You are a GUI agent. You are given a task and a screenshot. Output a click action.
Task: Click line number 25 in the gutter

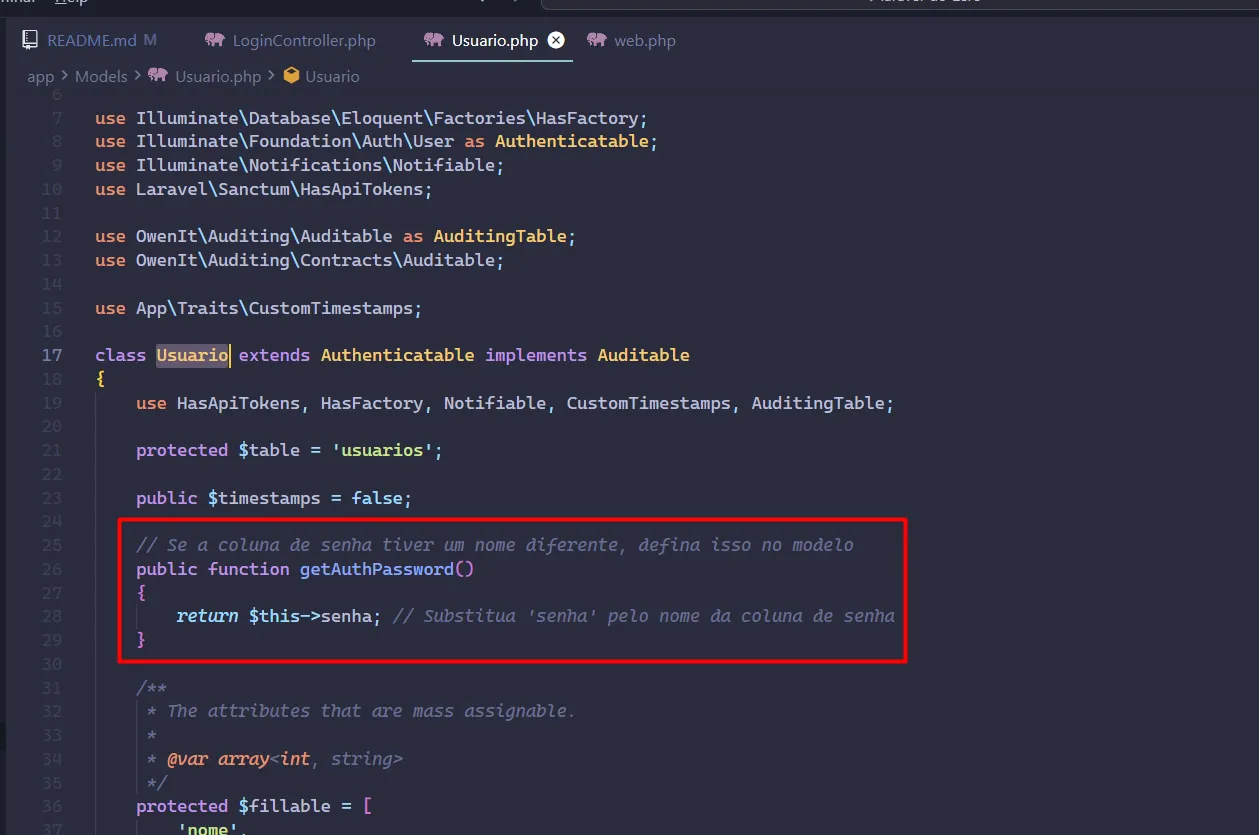click(52, 545)
